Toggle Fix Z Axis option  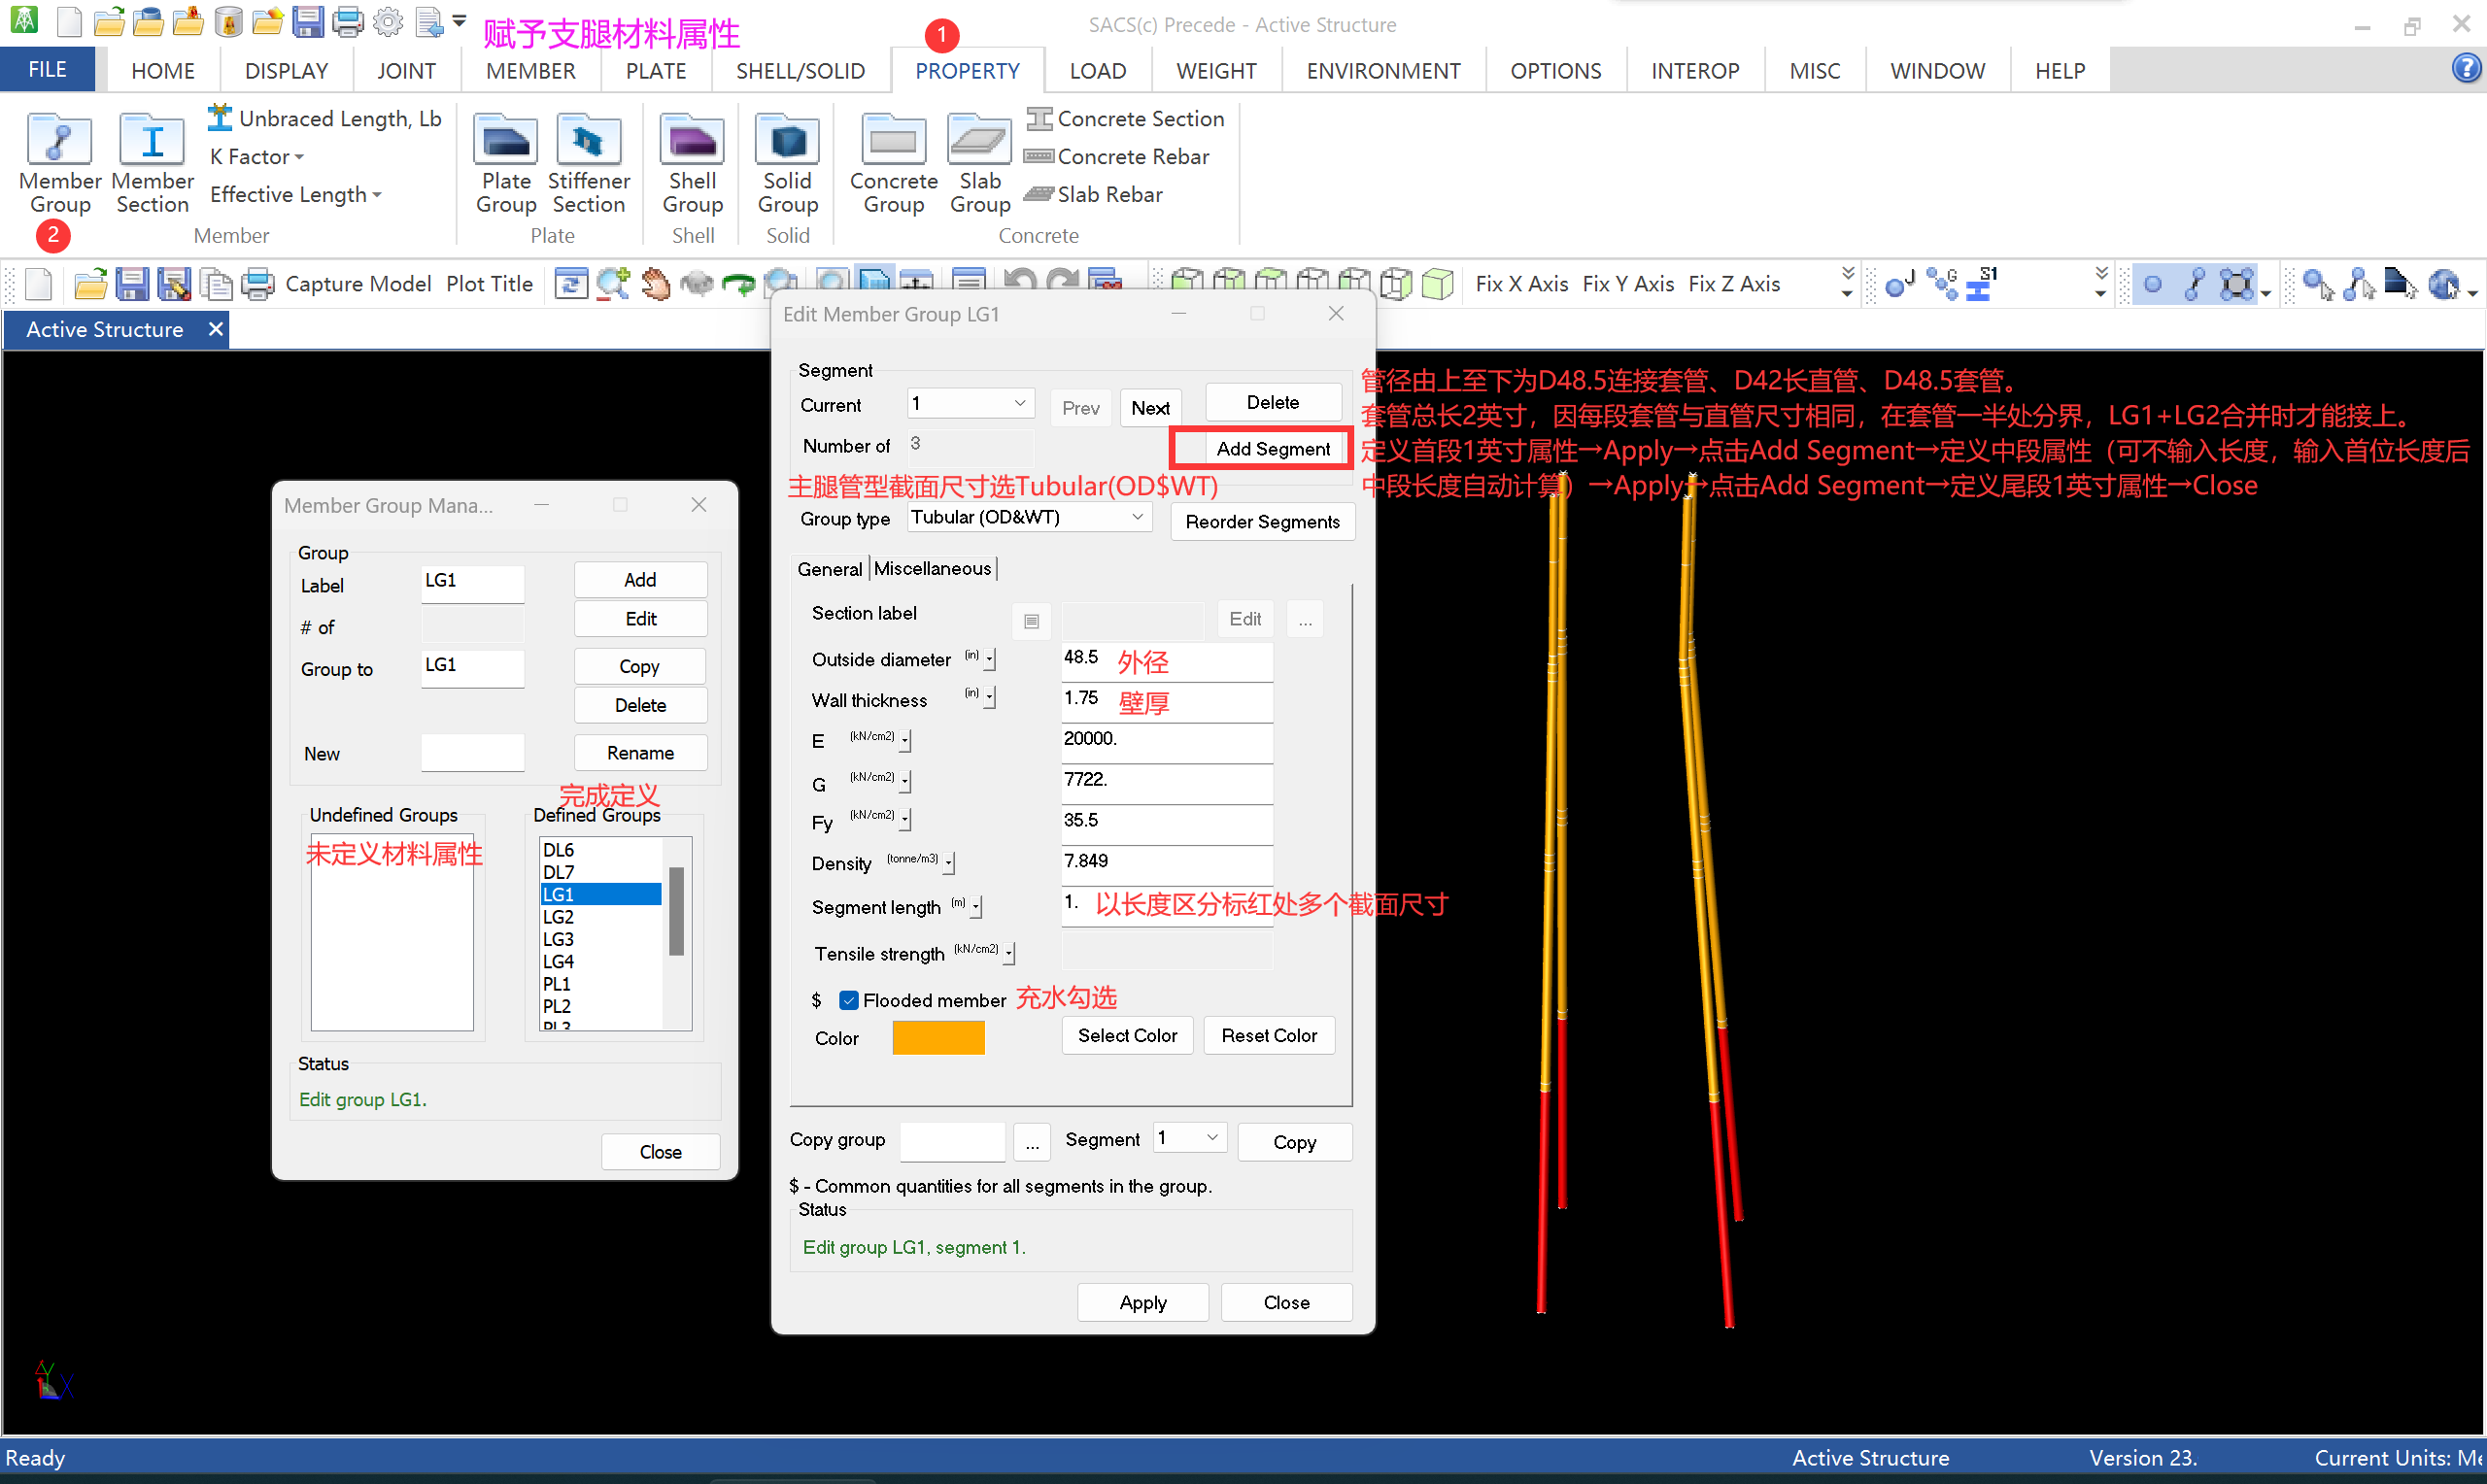coord(1733,284)
